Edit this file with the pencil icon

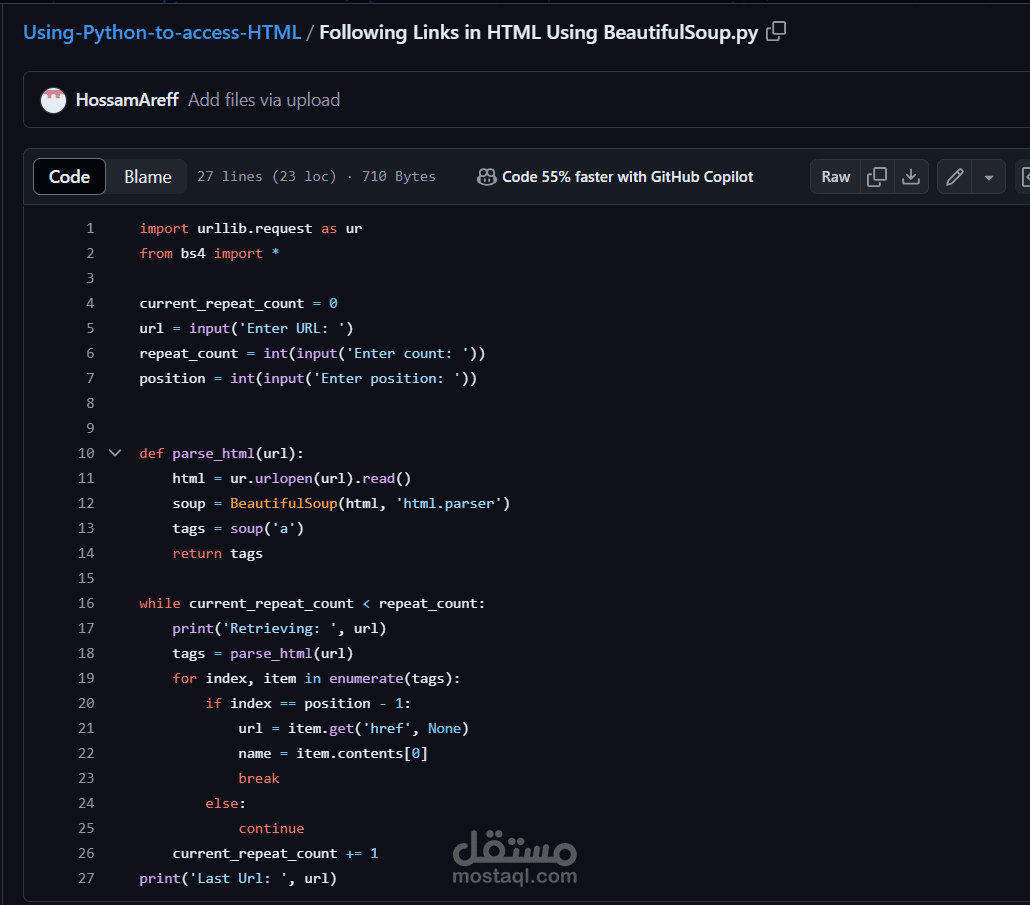pyautogui.click(x=954, y=177)
